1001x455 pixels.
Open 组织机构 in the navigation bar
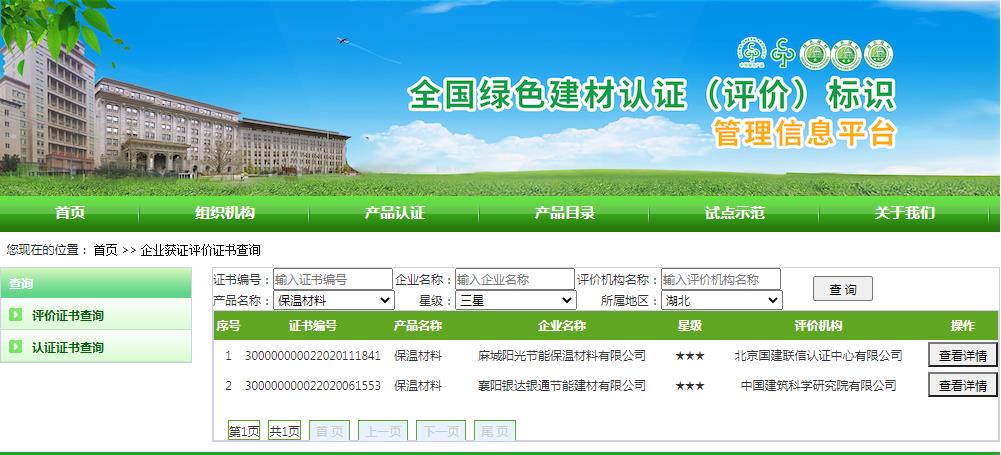tap(224, 212)
